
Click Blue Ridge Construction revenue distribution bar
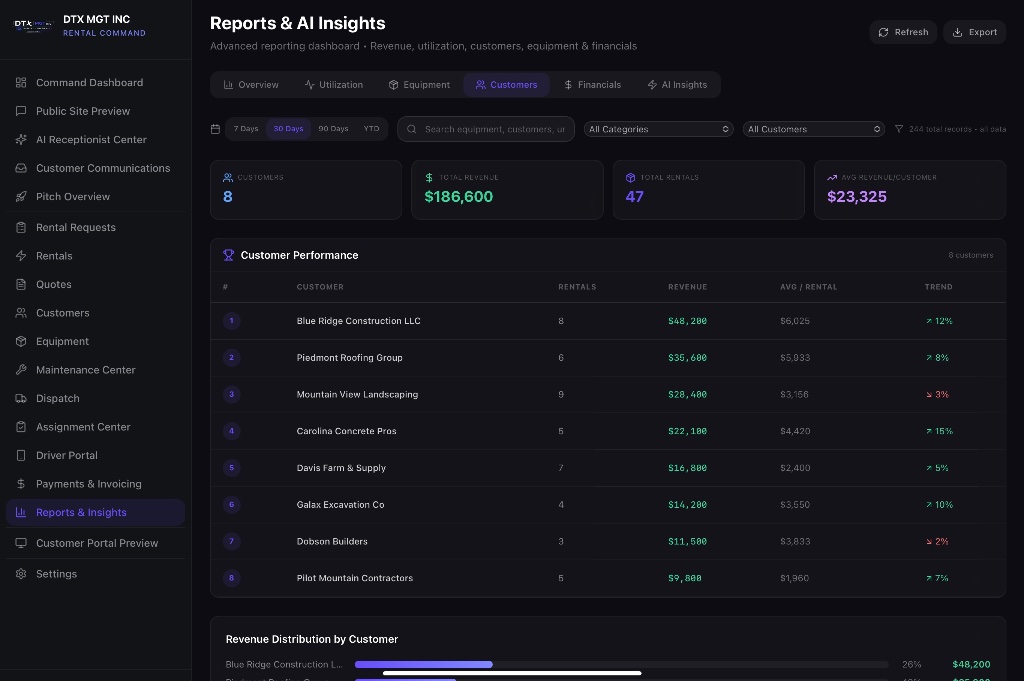click(x=424, y=664)
